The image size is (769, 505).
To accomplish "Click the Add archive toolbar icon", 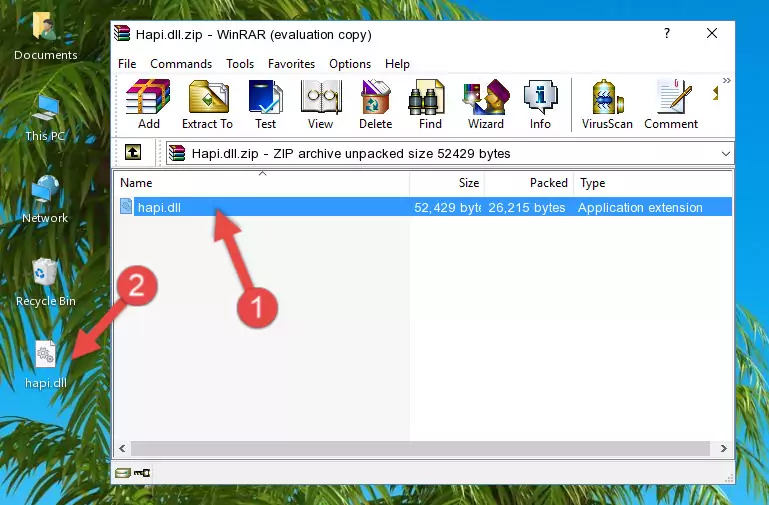I will coord(148,104).
